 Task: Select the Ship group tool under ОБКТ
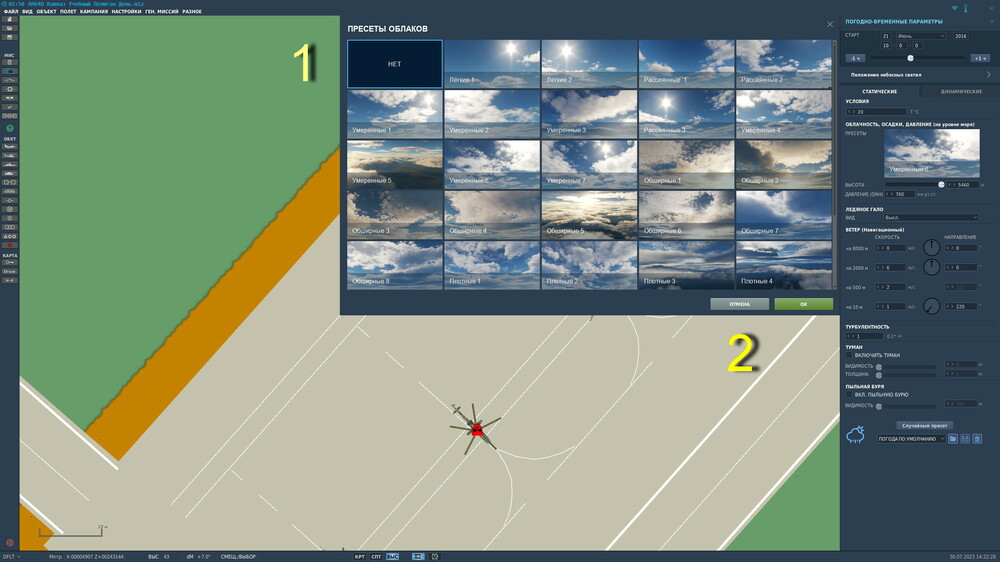[10, 165]
